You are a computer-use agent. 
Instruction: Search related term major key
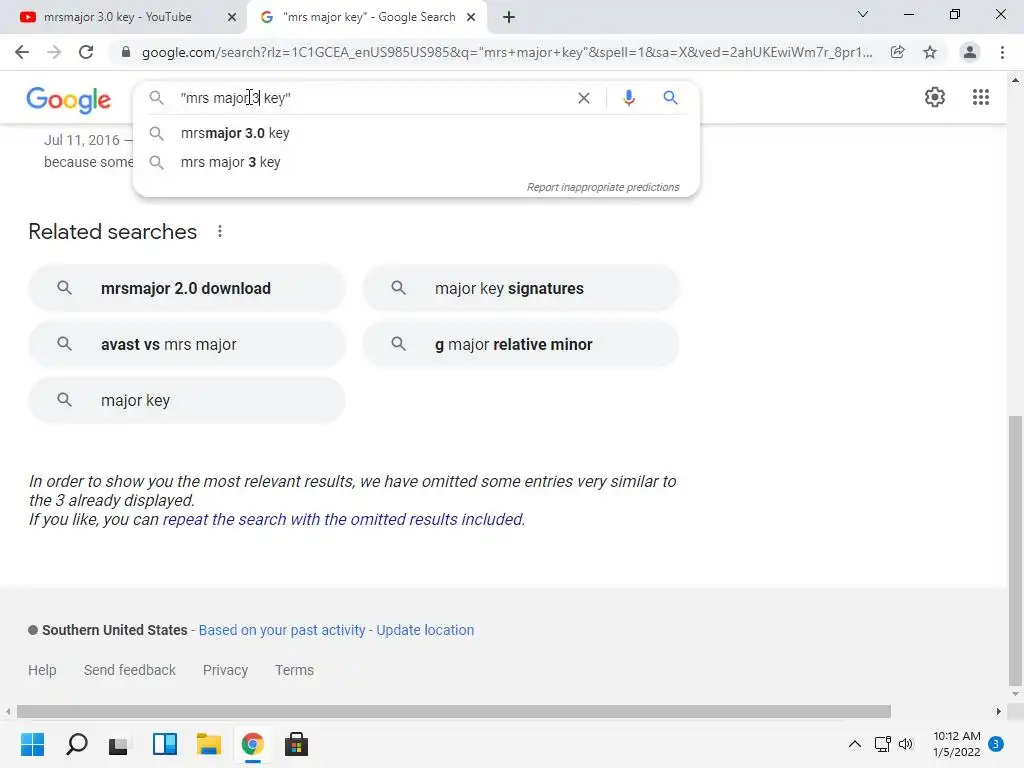click(187, 400)
